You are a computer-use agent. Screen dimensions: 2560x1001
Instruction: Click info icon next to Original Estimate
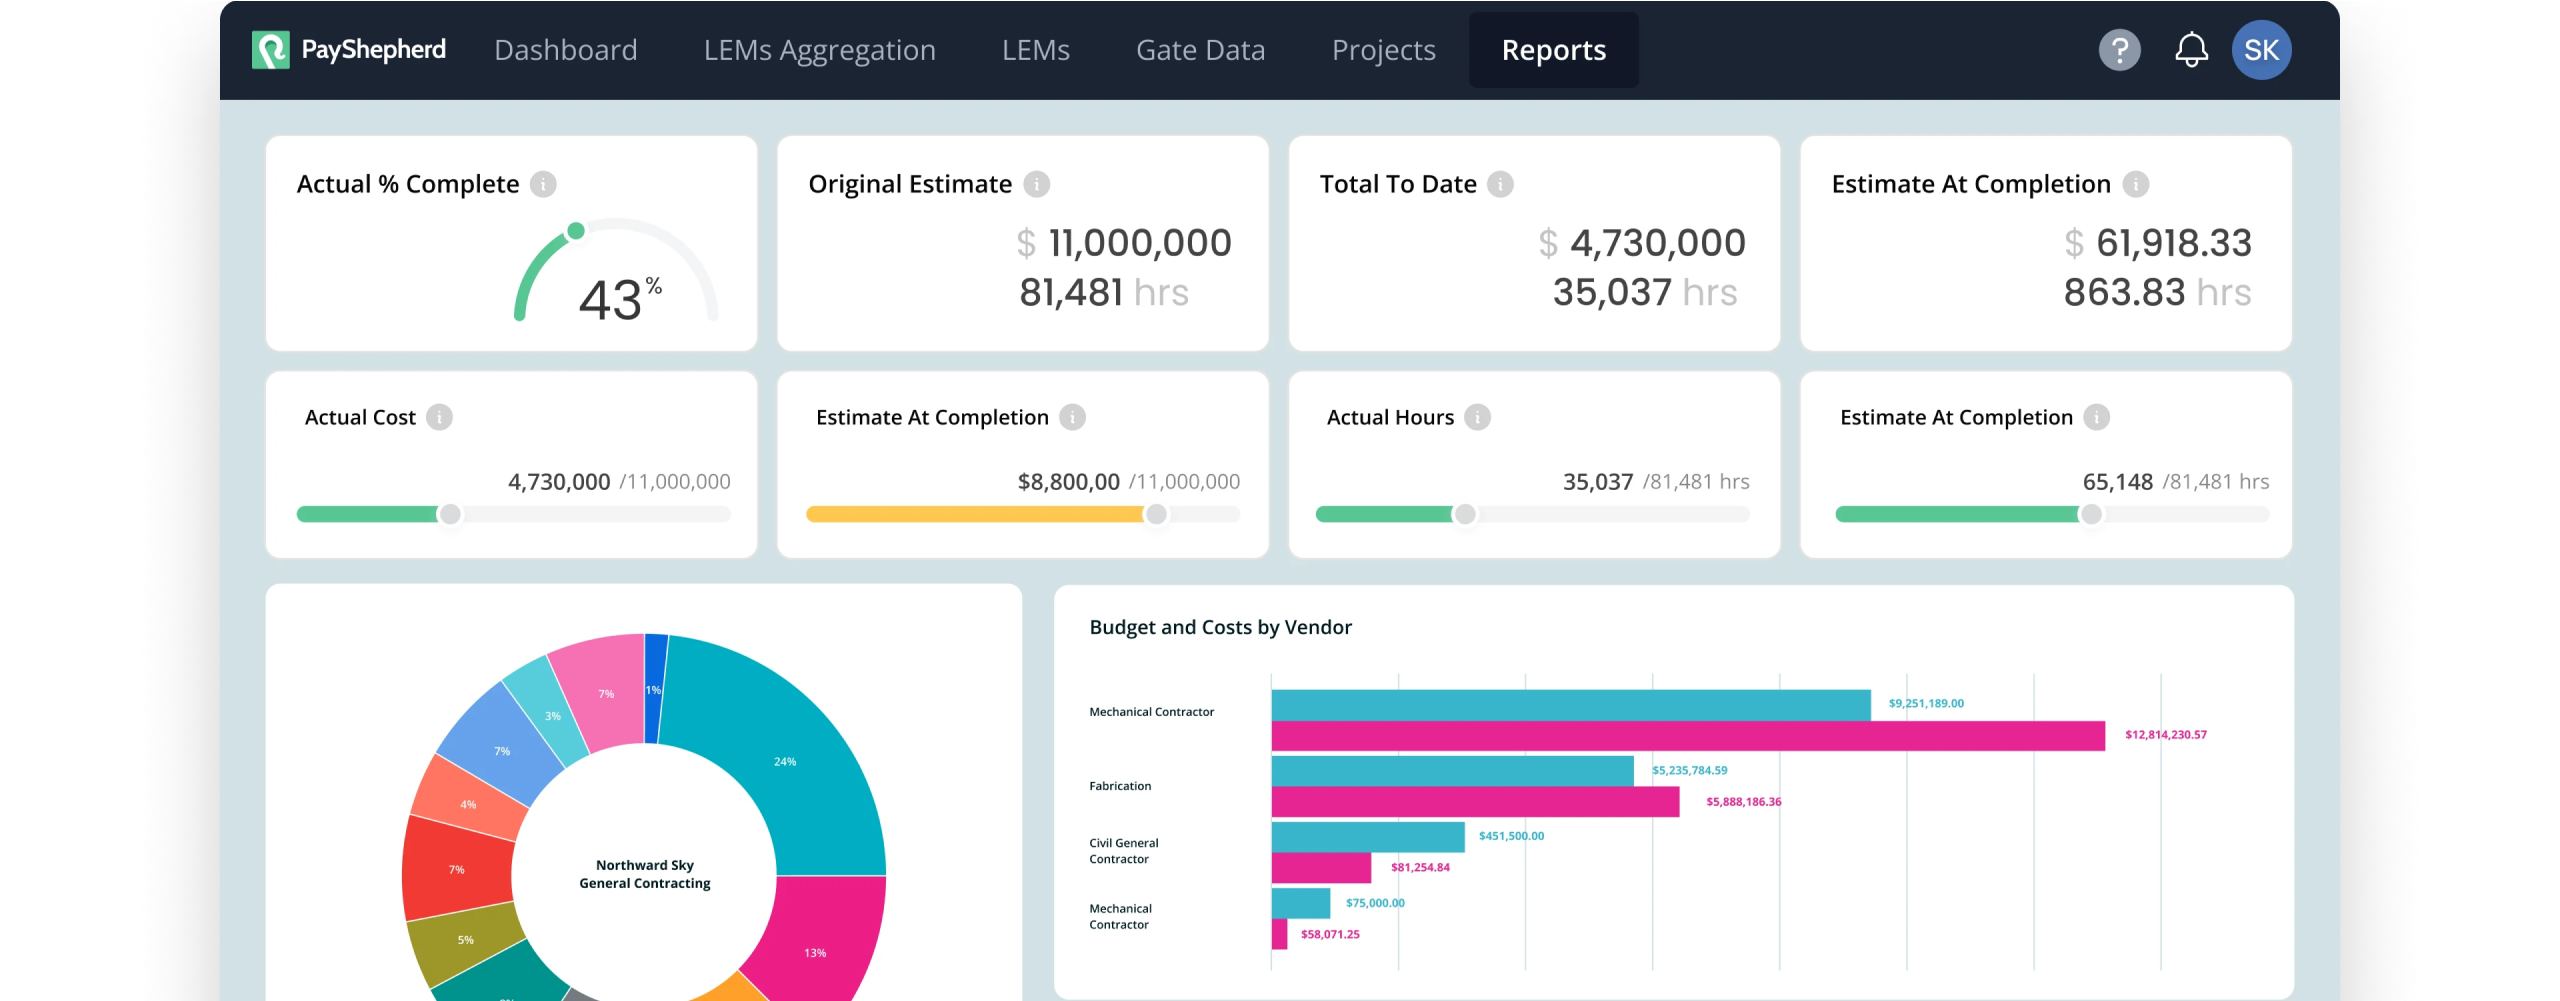(x=1037, y=184)
